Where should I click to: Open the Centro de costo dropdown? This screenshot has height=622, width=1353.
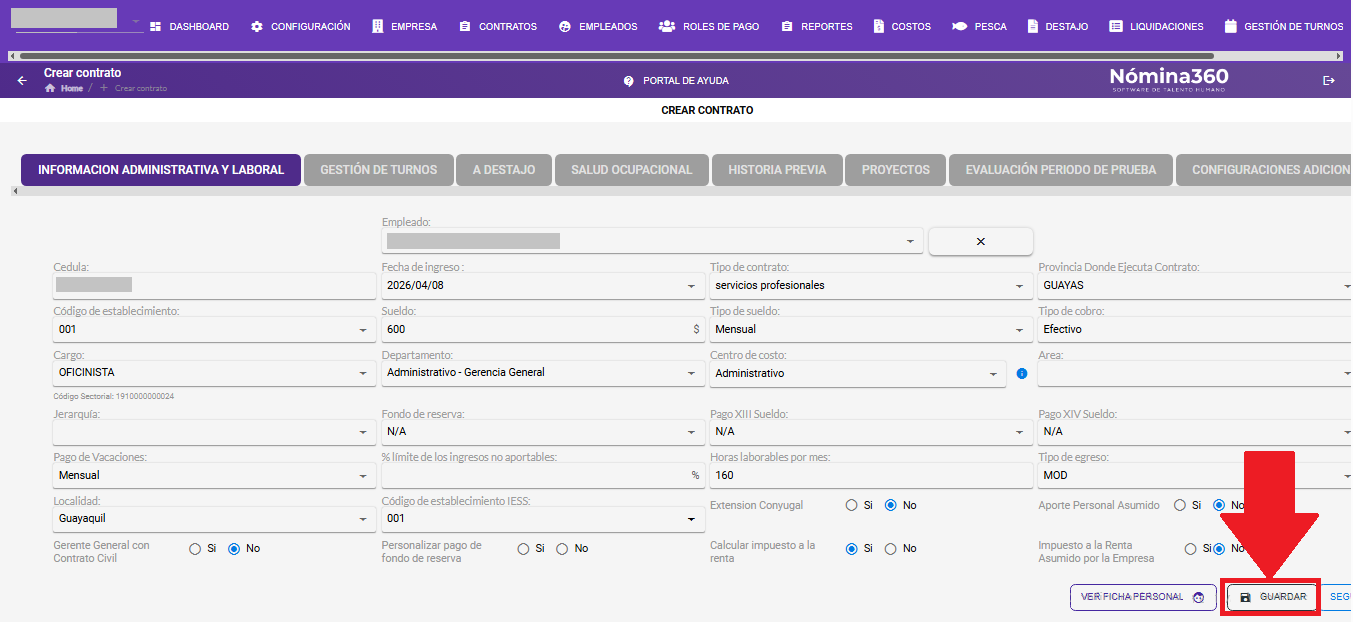[857, 373]
